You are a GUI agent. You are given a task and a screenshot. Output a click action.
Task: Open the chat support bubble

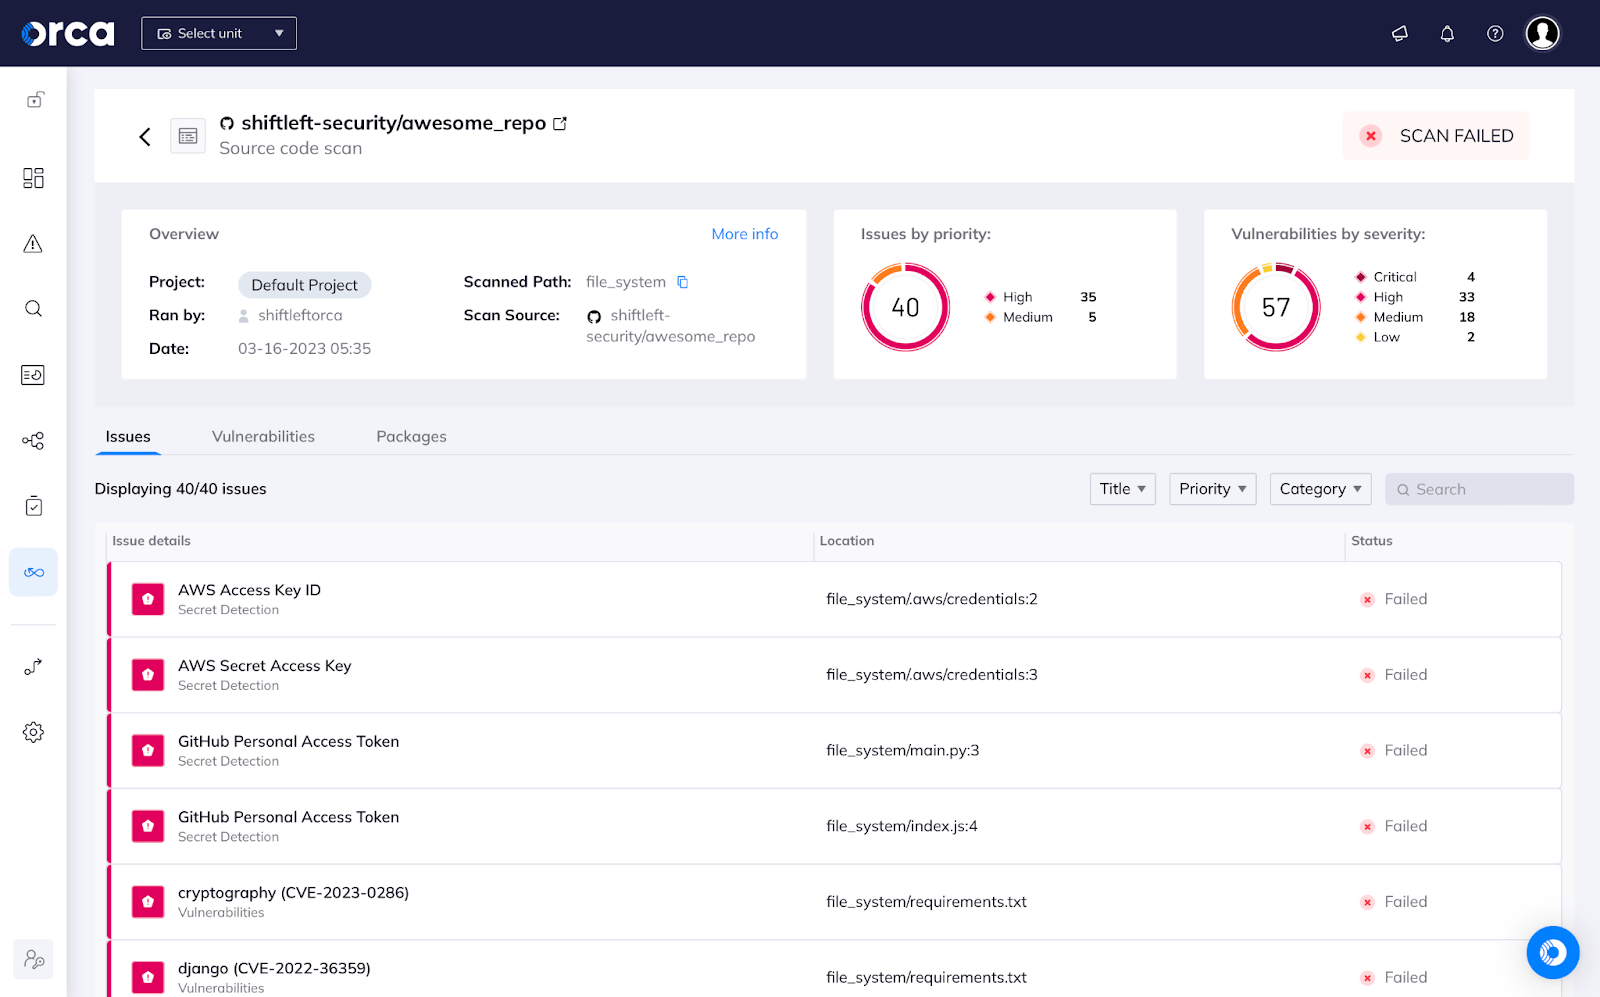(1552, 952)
